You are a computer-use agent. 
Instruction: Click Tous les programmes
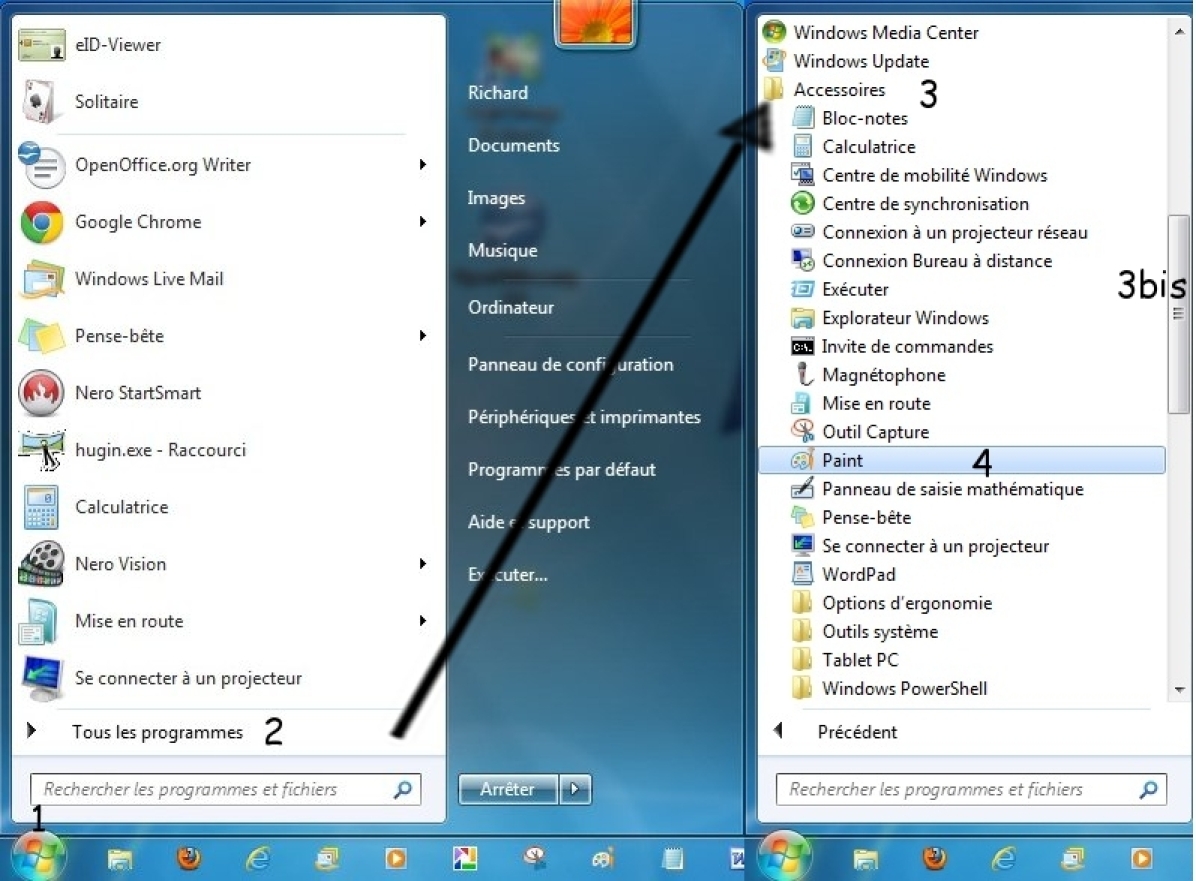pos(157,732)
